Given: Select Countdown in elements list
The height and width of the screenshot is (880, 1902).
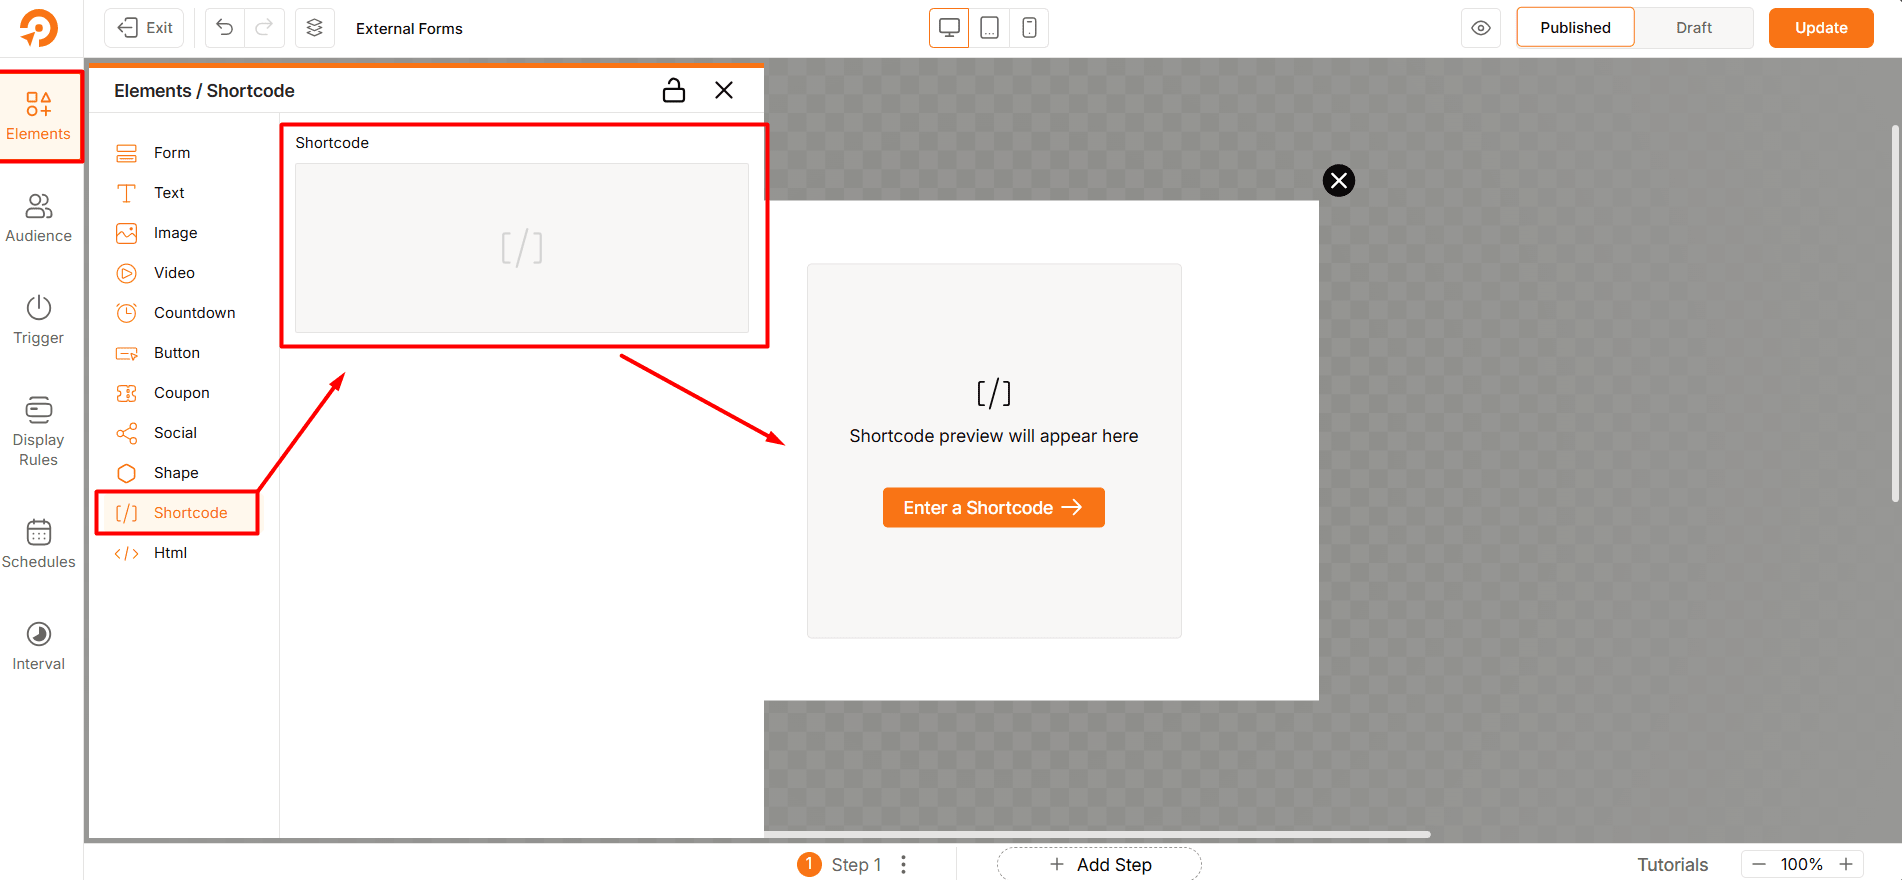Looking at the screenshot, I should click(x=194, y=313).
